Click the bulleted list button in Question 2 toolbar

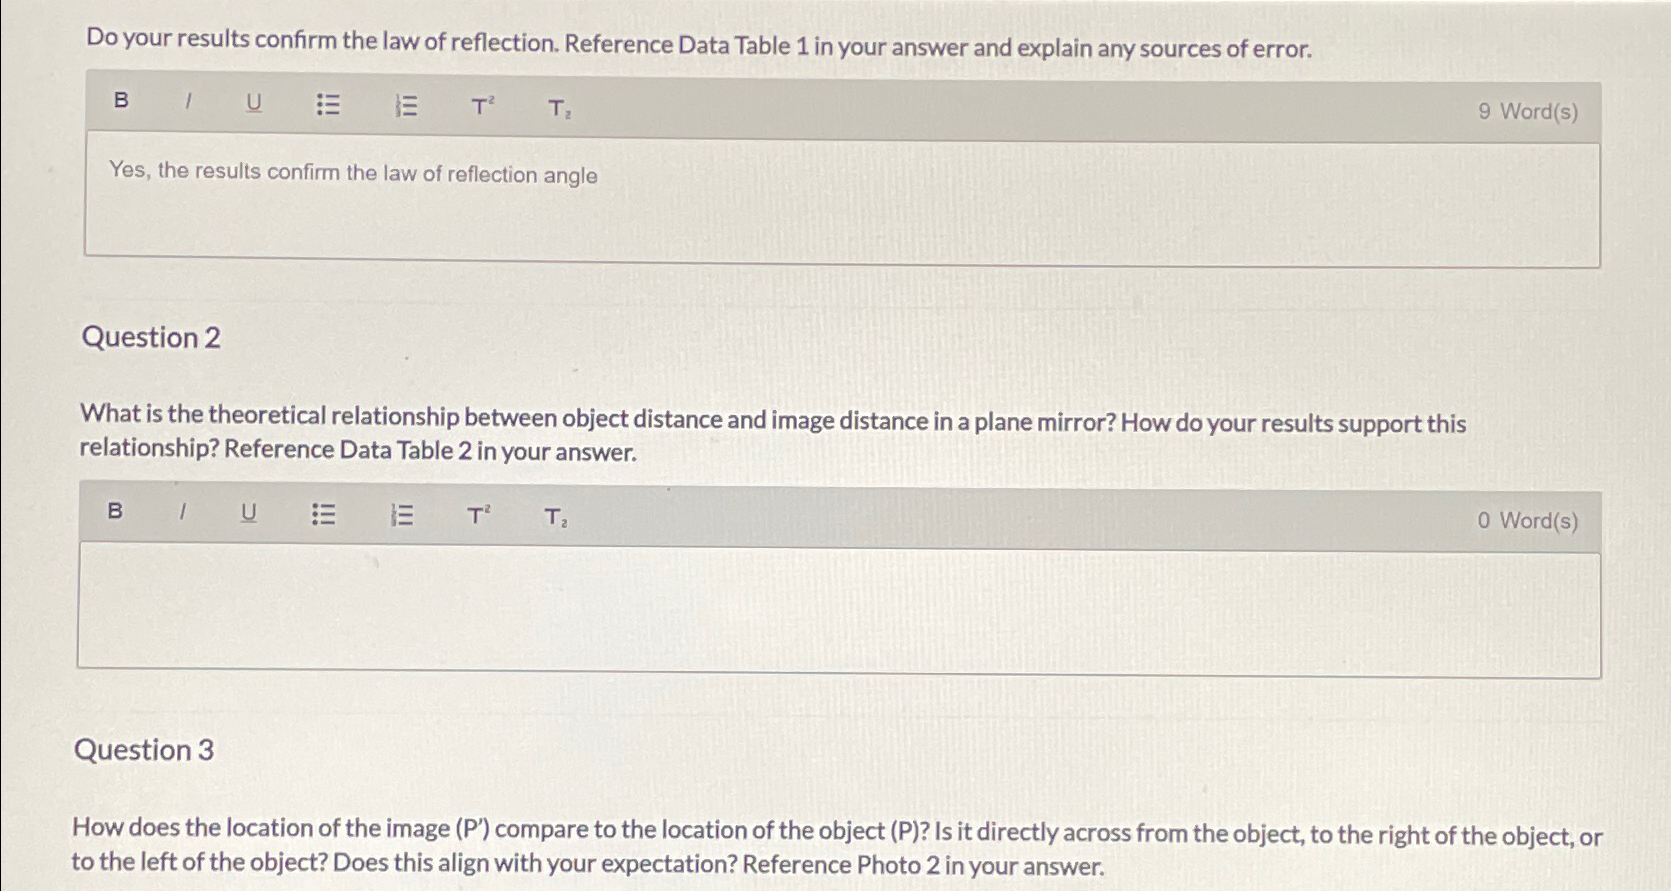click(x=325, y=512)
